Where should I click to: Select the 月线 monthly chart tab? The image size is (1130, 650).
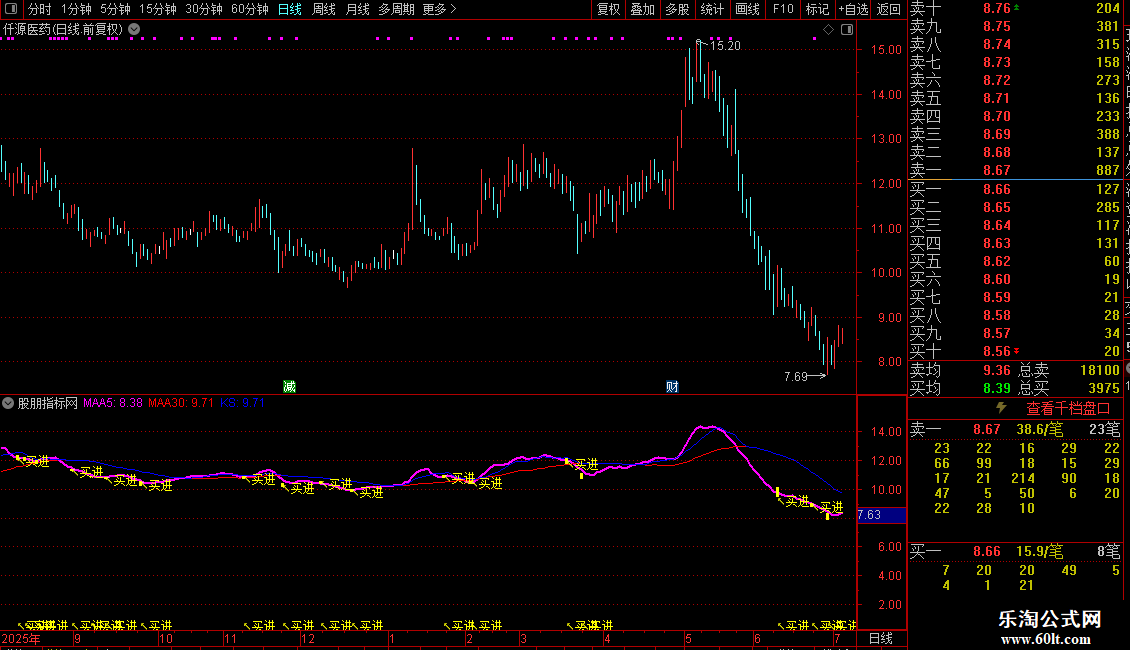(357, 9)
